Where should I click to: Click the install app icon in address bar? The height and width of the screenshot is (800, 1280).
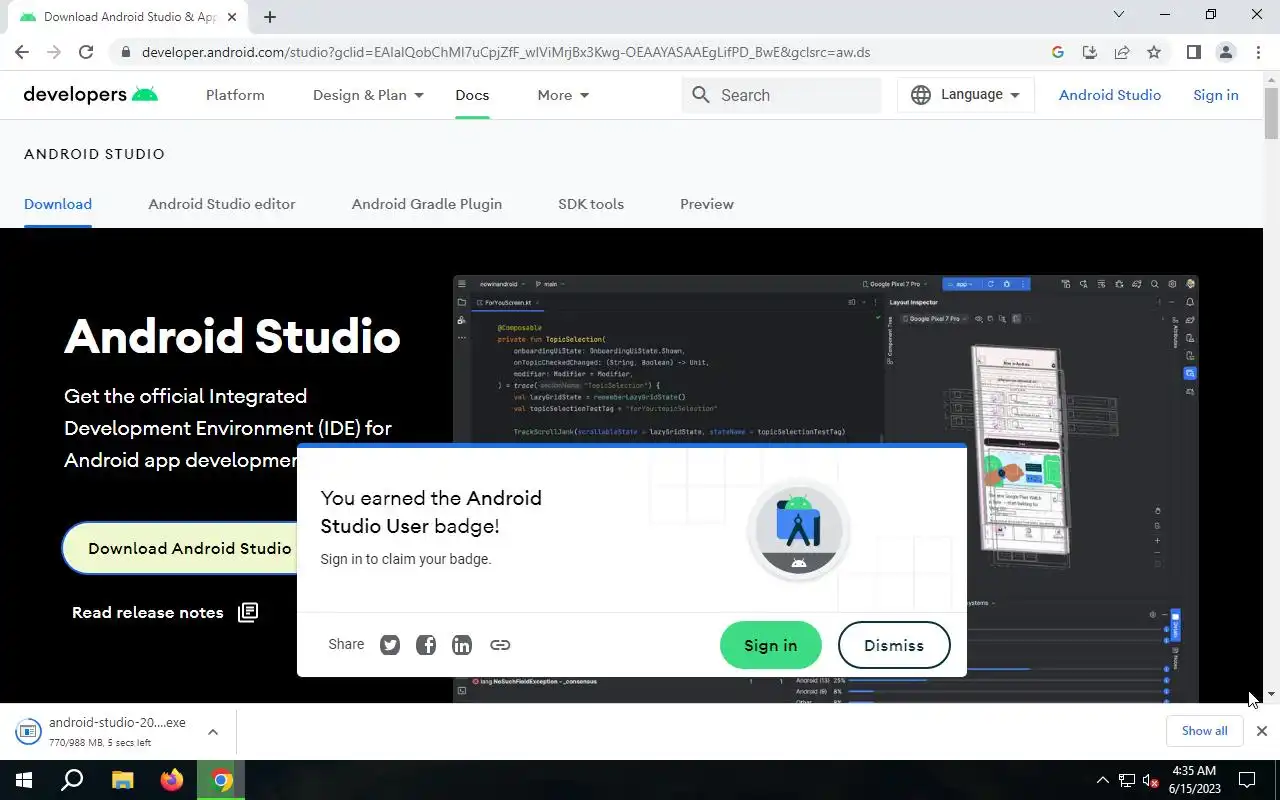(x=1090, y=52)
